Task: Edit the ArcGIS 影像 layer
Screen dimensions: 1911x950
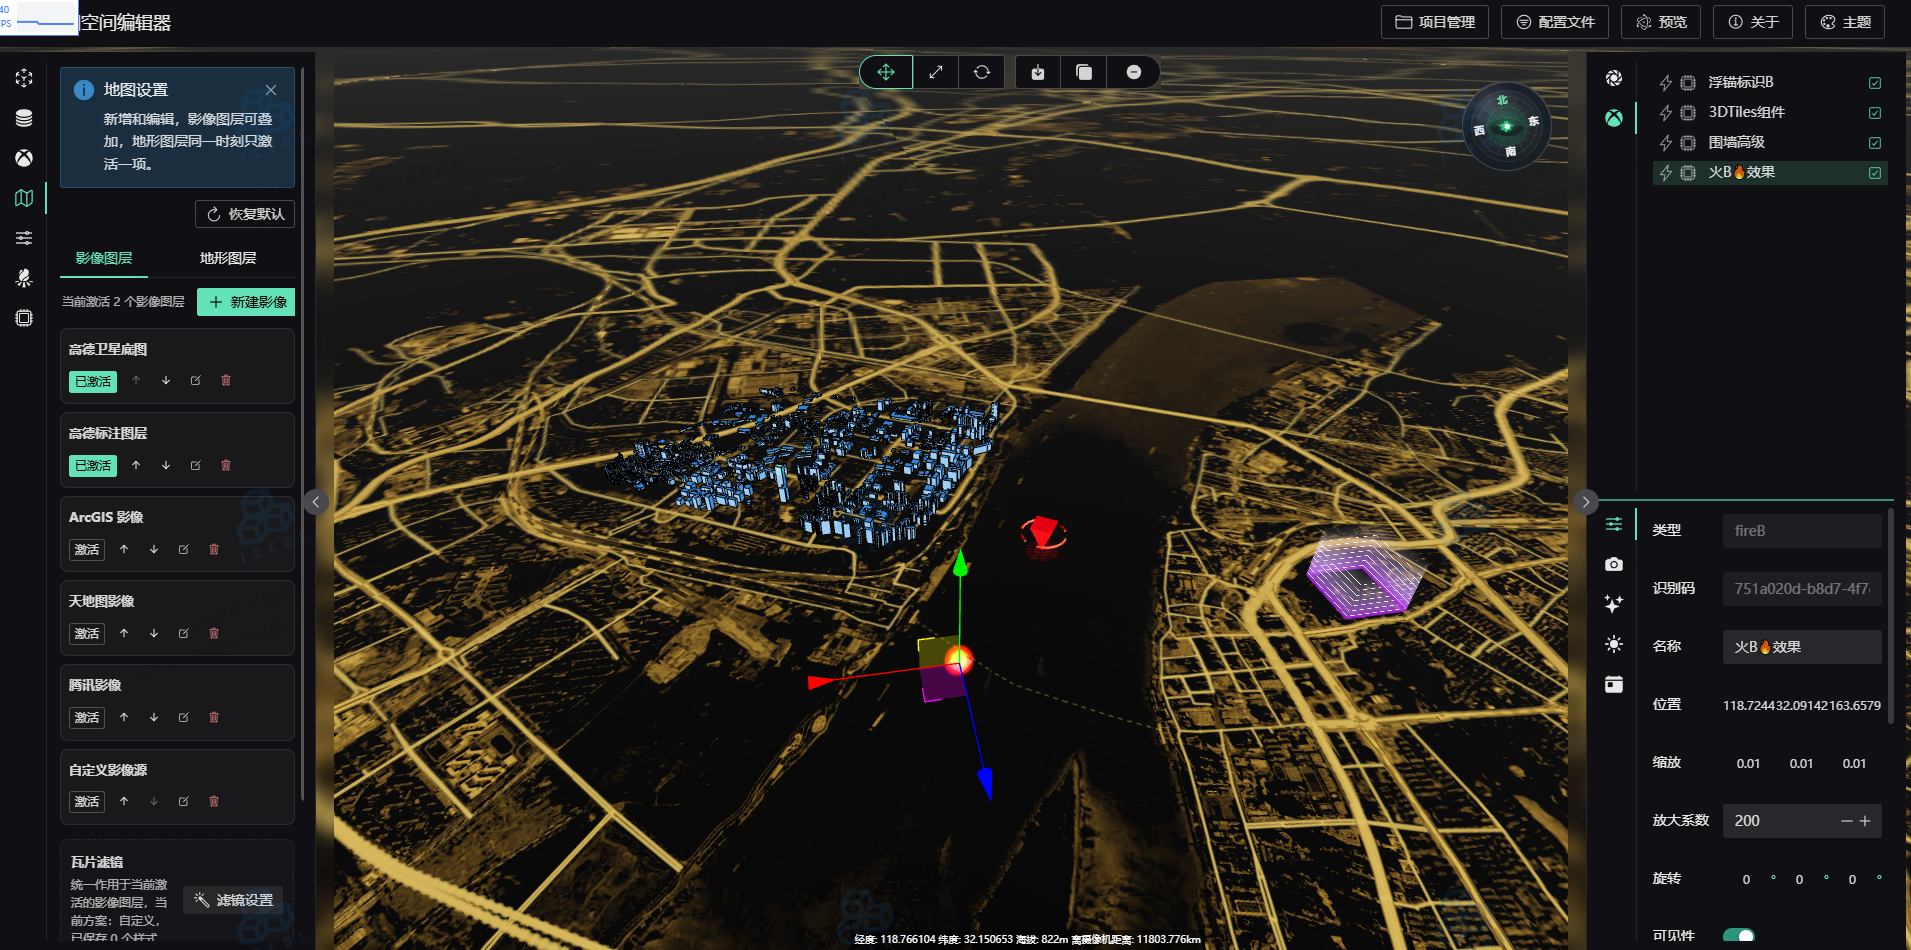Action: [x=184, y=549]
